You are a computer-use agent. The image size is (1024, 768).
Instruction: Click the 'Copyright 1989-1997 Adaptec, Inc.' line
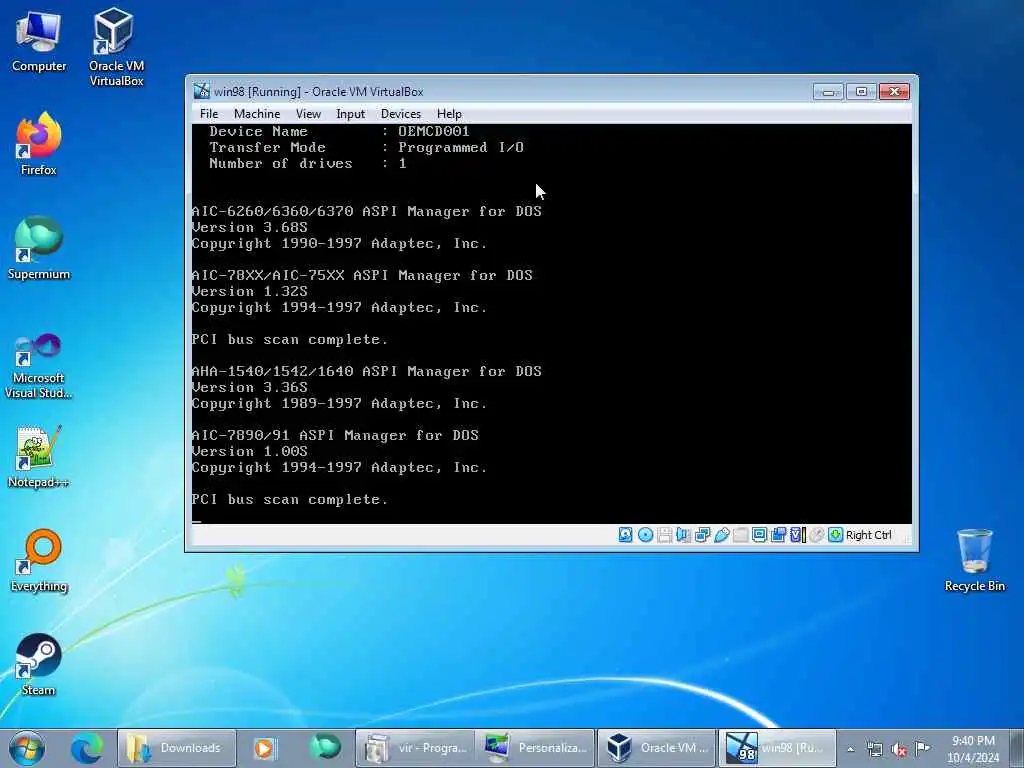[340, 404]
